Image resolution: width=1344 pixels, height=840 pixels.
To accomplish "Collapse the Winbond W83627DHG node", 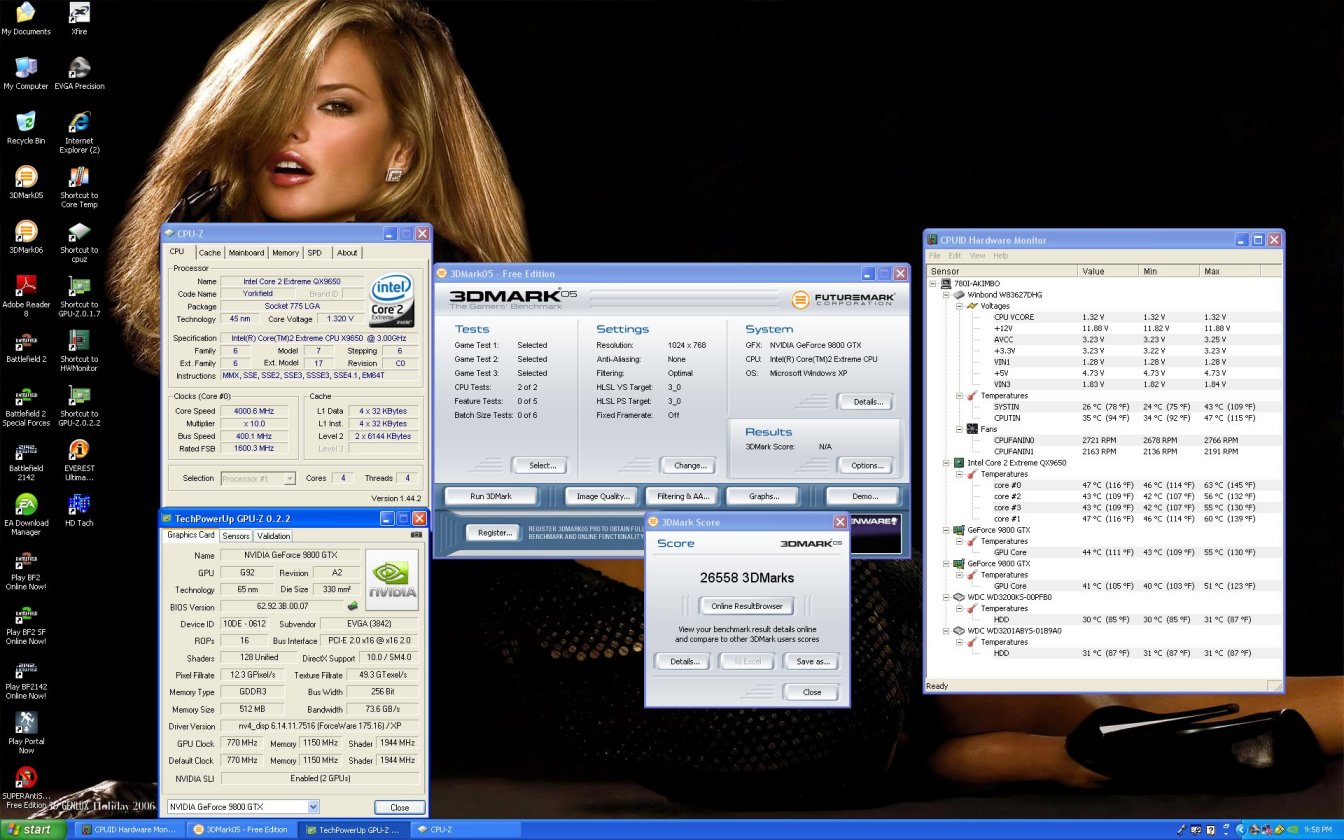I will pyautogui.click(x=946, y=295).
